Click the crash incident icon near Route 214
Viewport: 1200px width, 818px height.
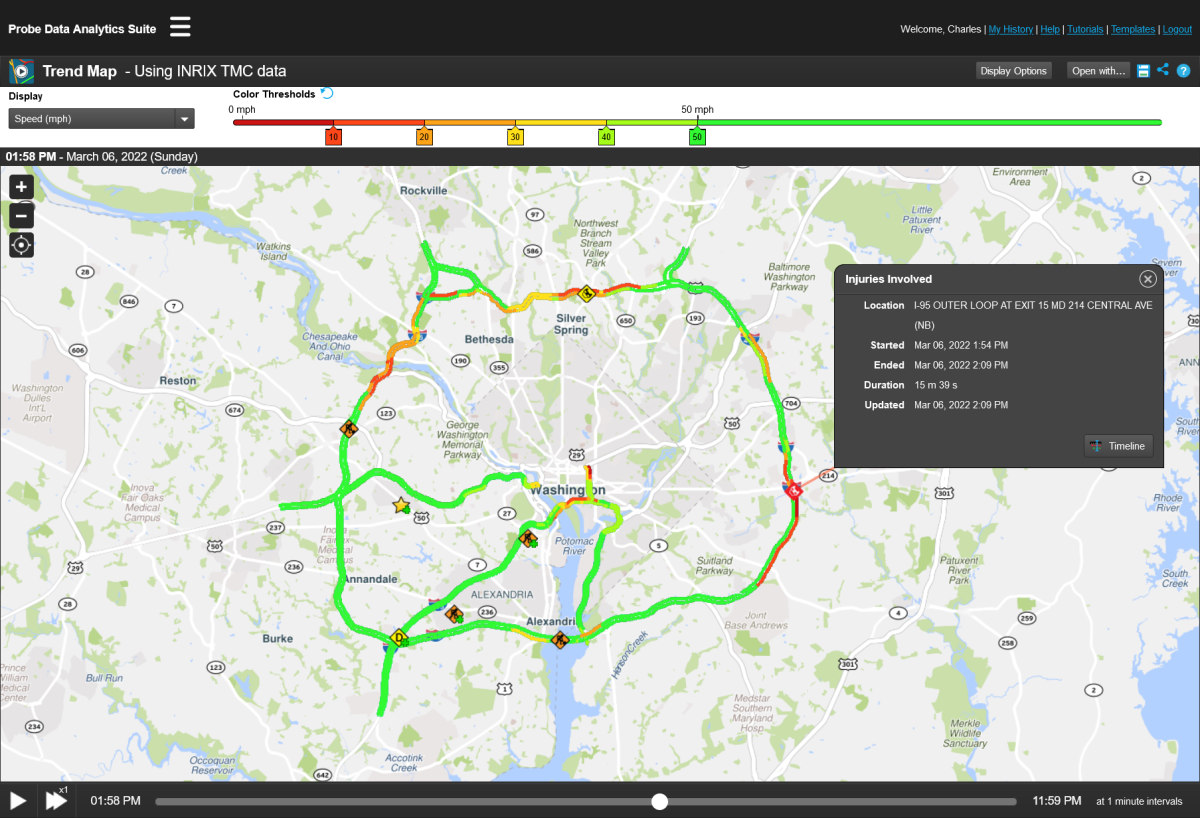[793, 491]
